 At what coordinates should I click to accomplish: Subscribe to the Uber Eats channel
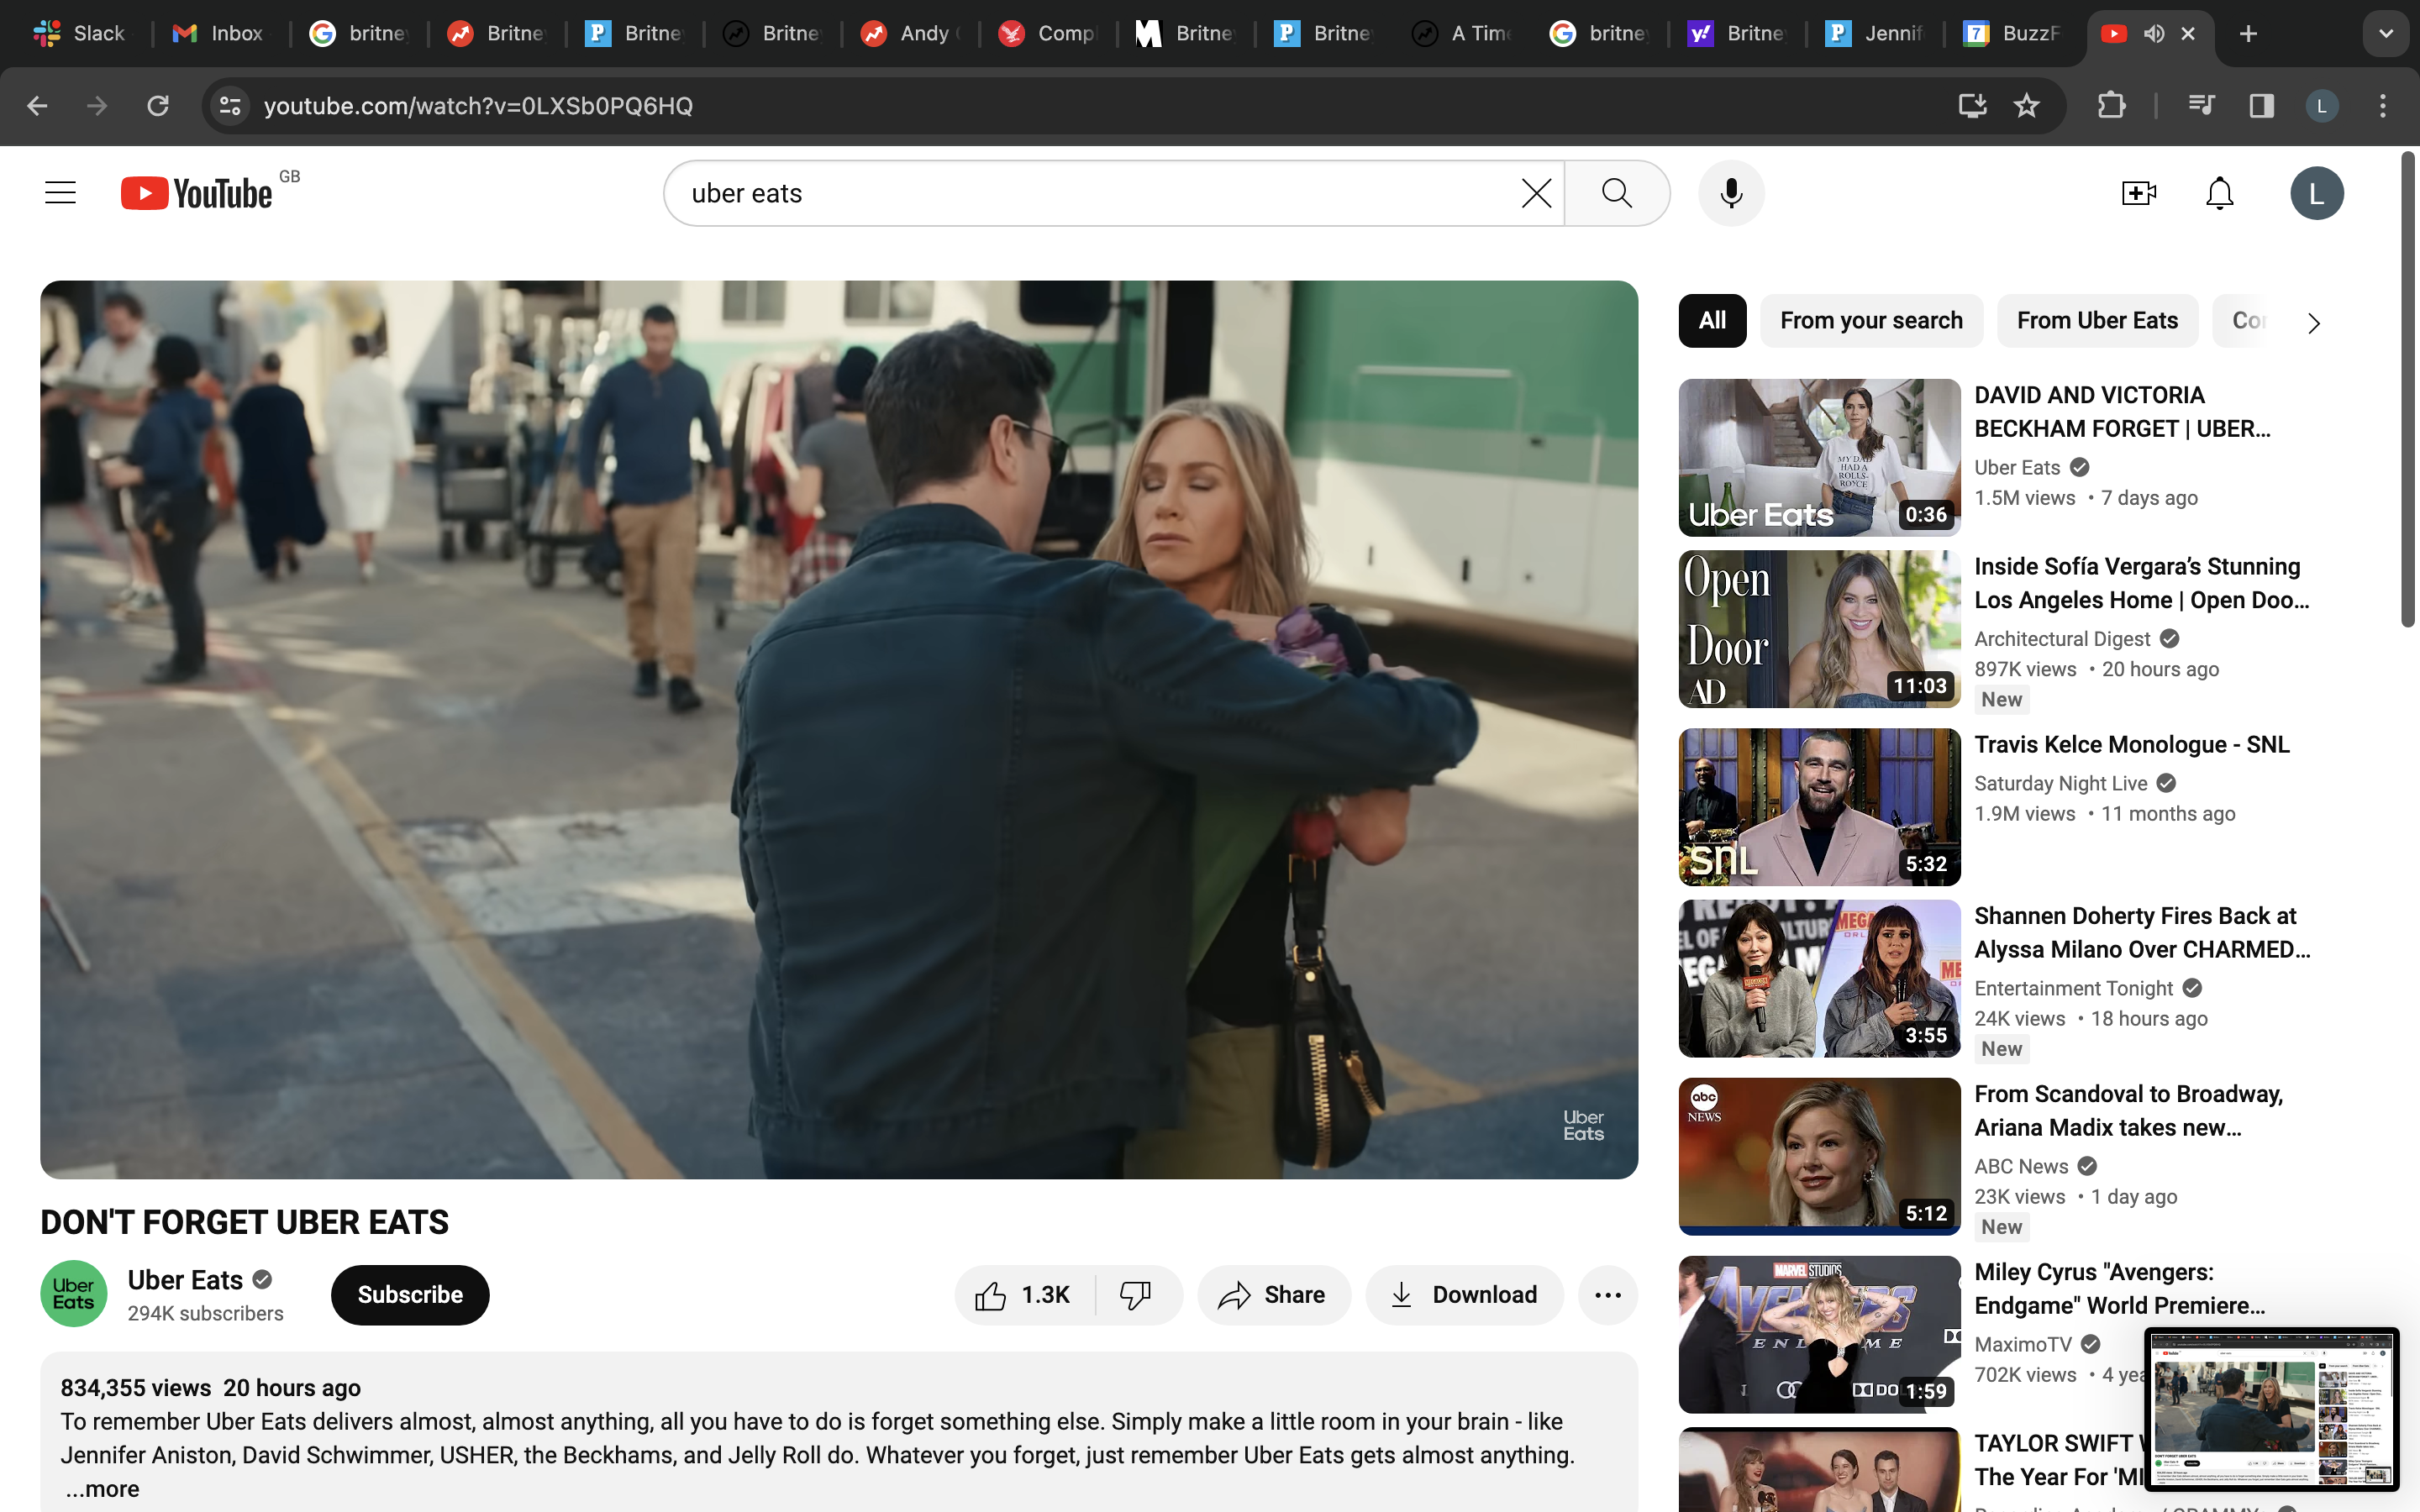(410, 1295)
